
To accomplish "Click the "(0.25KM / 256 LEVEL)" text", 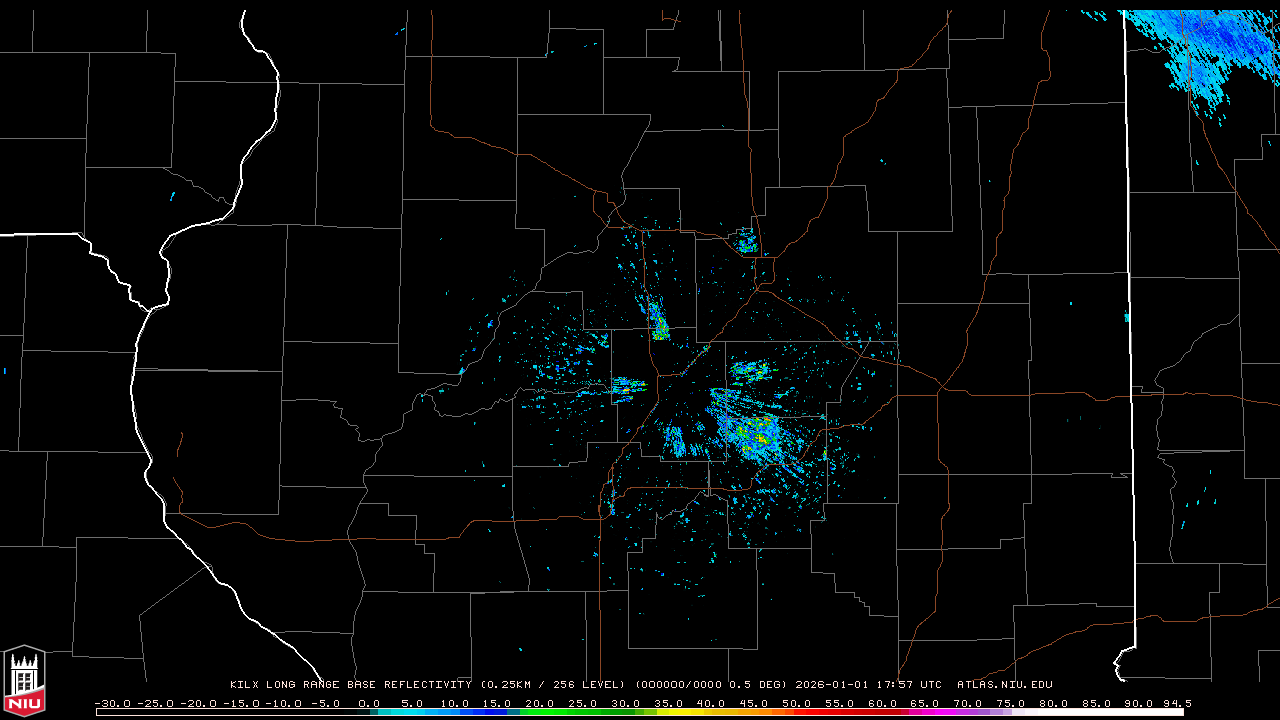I will [x=554, y=685].
